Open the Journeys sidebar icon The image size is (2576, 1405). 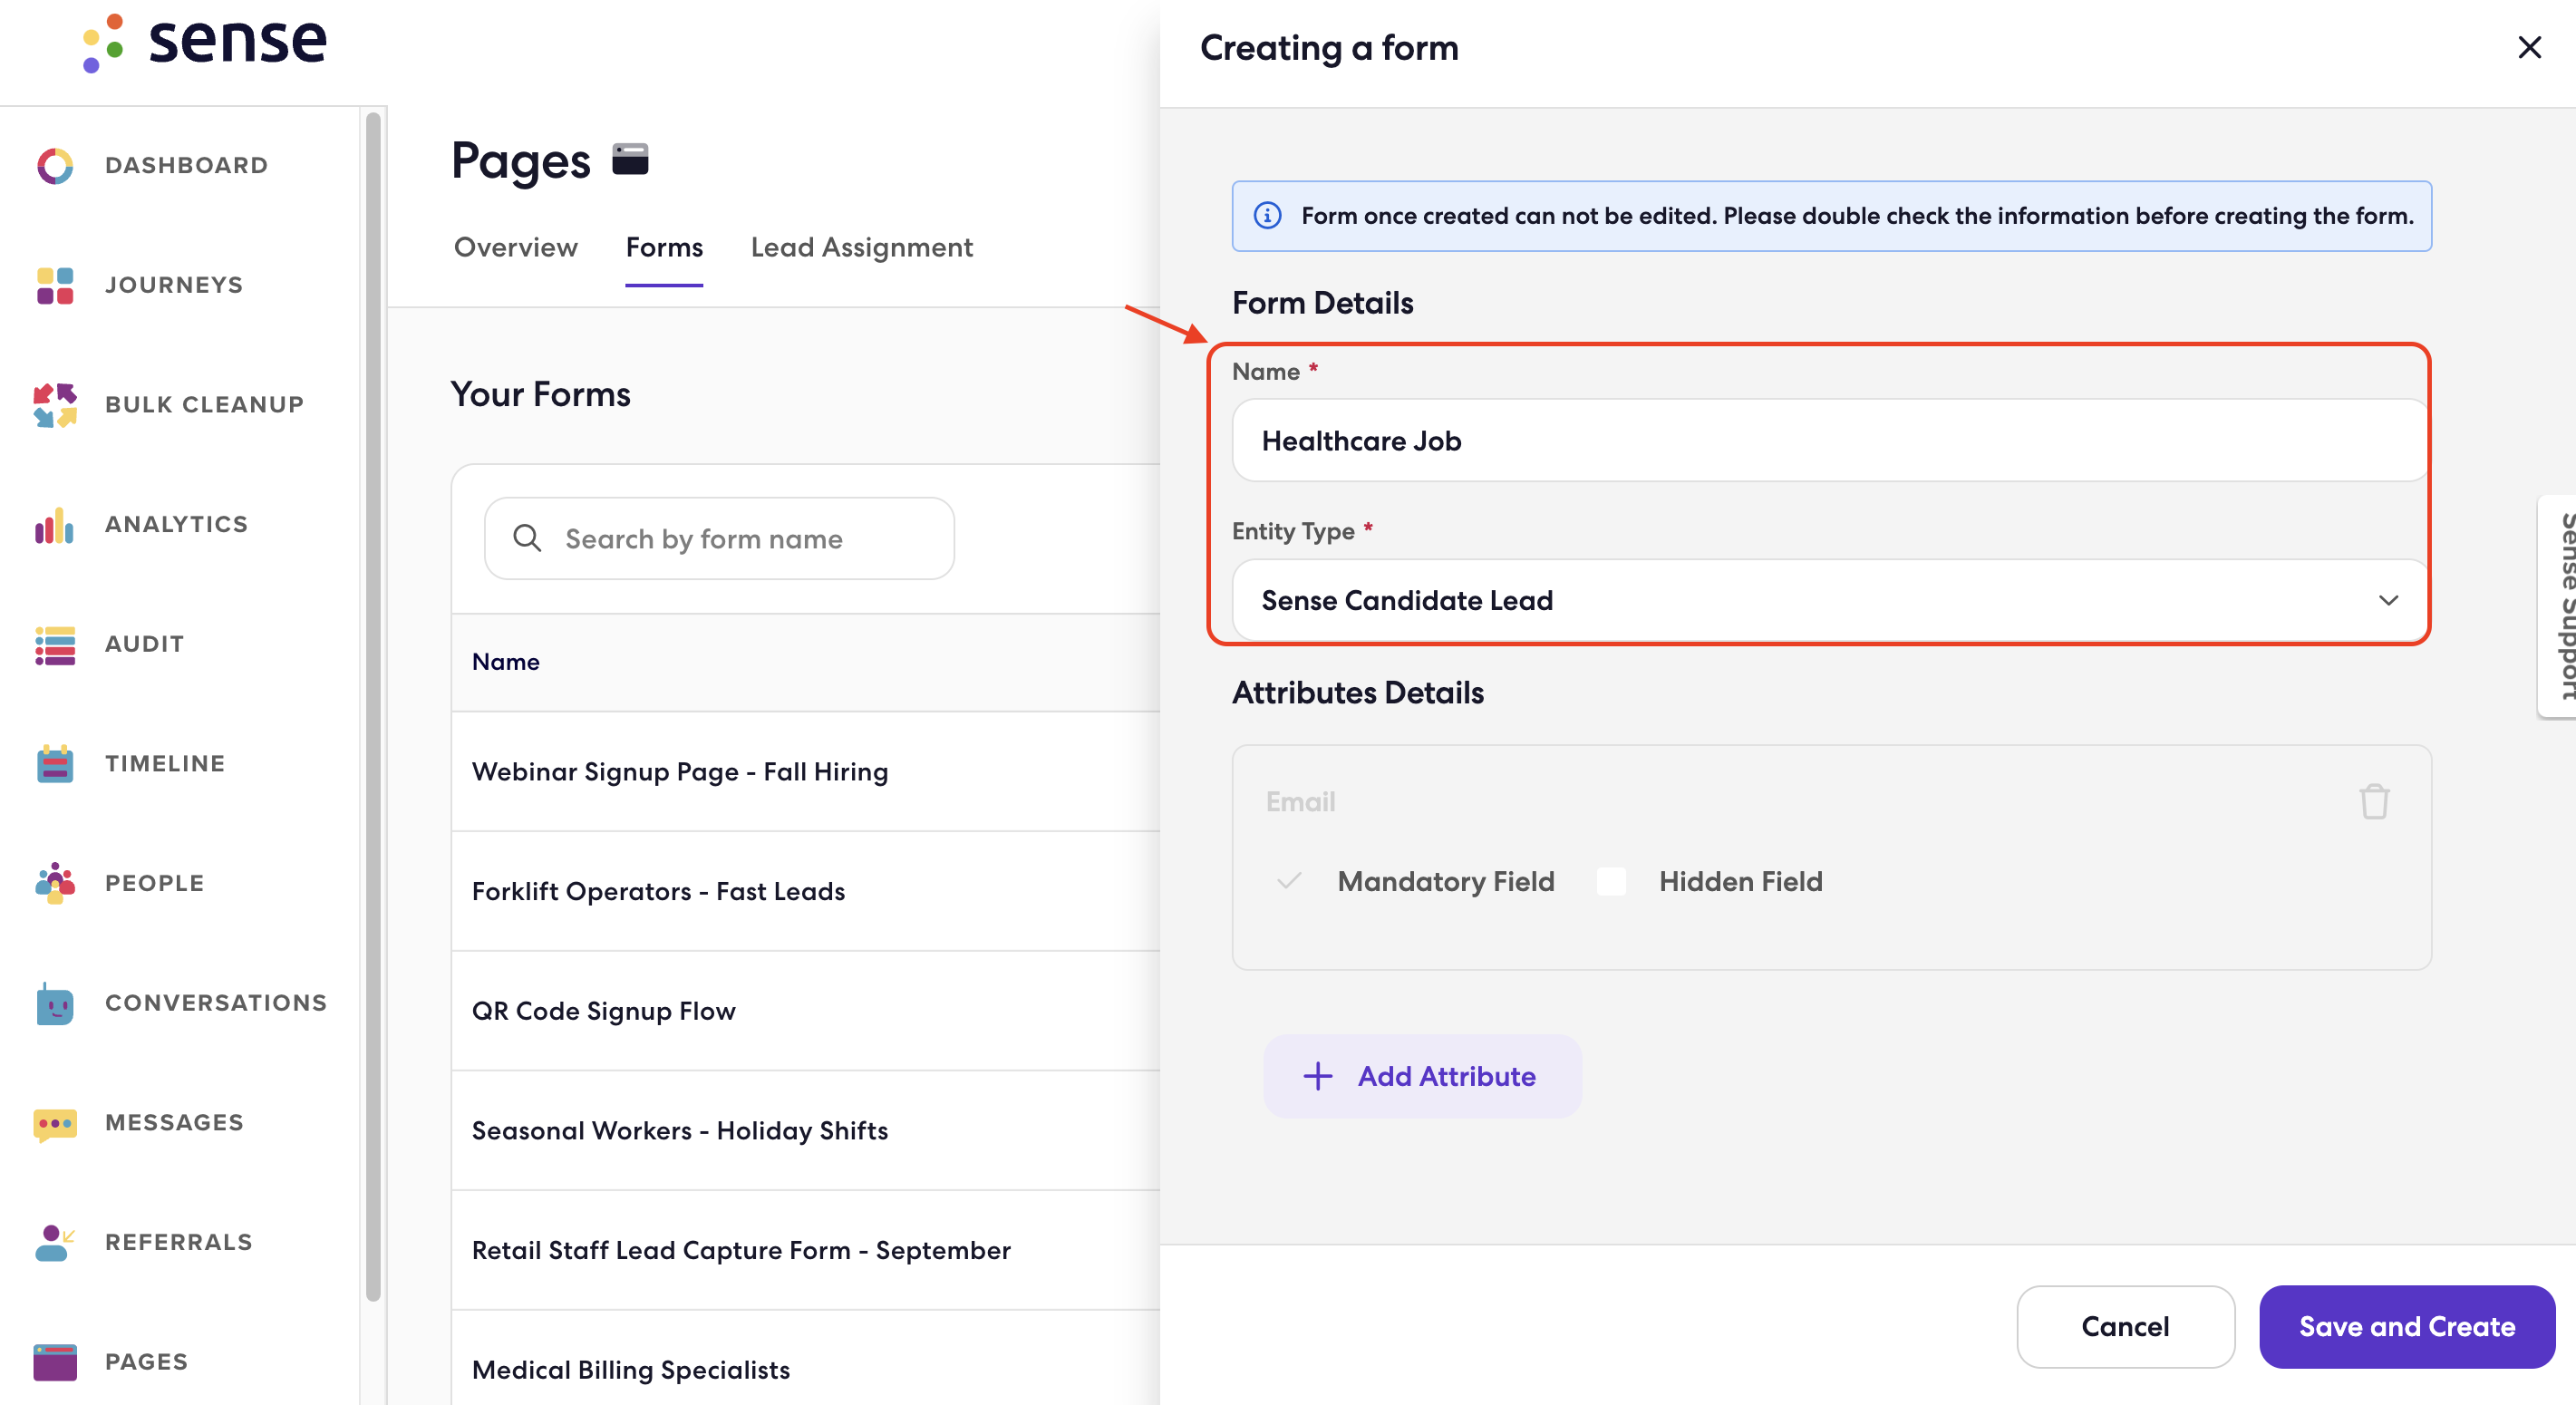55,285
